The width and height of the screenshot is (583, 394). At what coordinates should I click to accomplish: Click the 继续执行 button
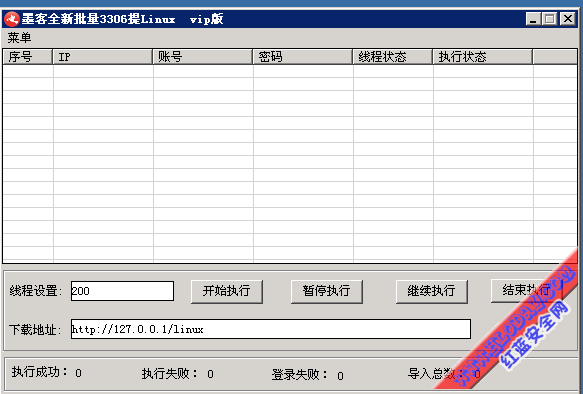click(431, 291)
